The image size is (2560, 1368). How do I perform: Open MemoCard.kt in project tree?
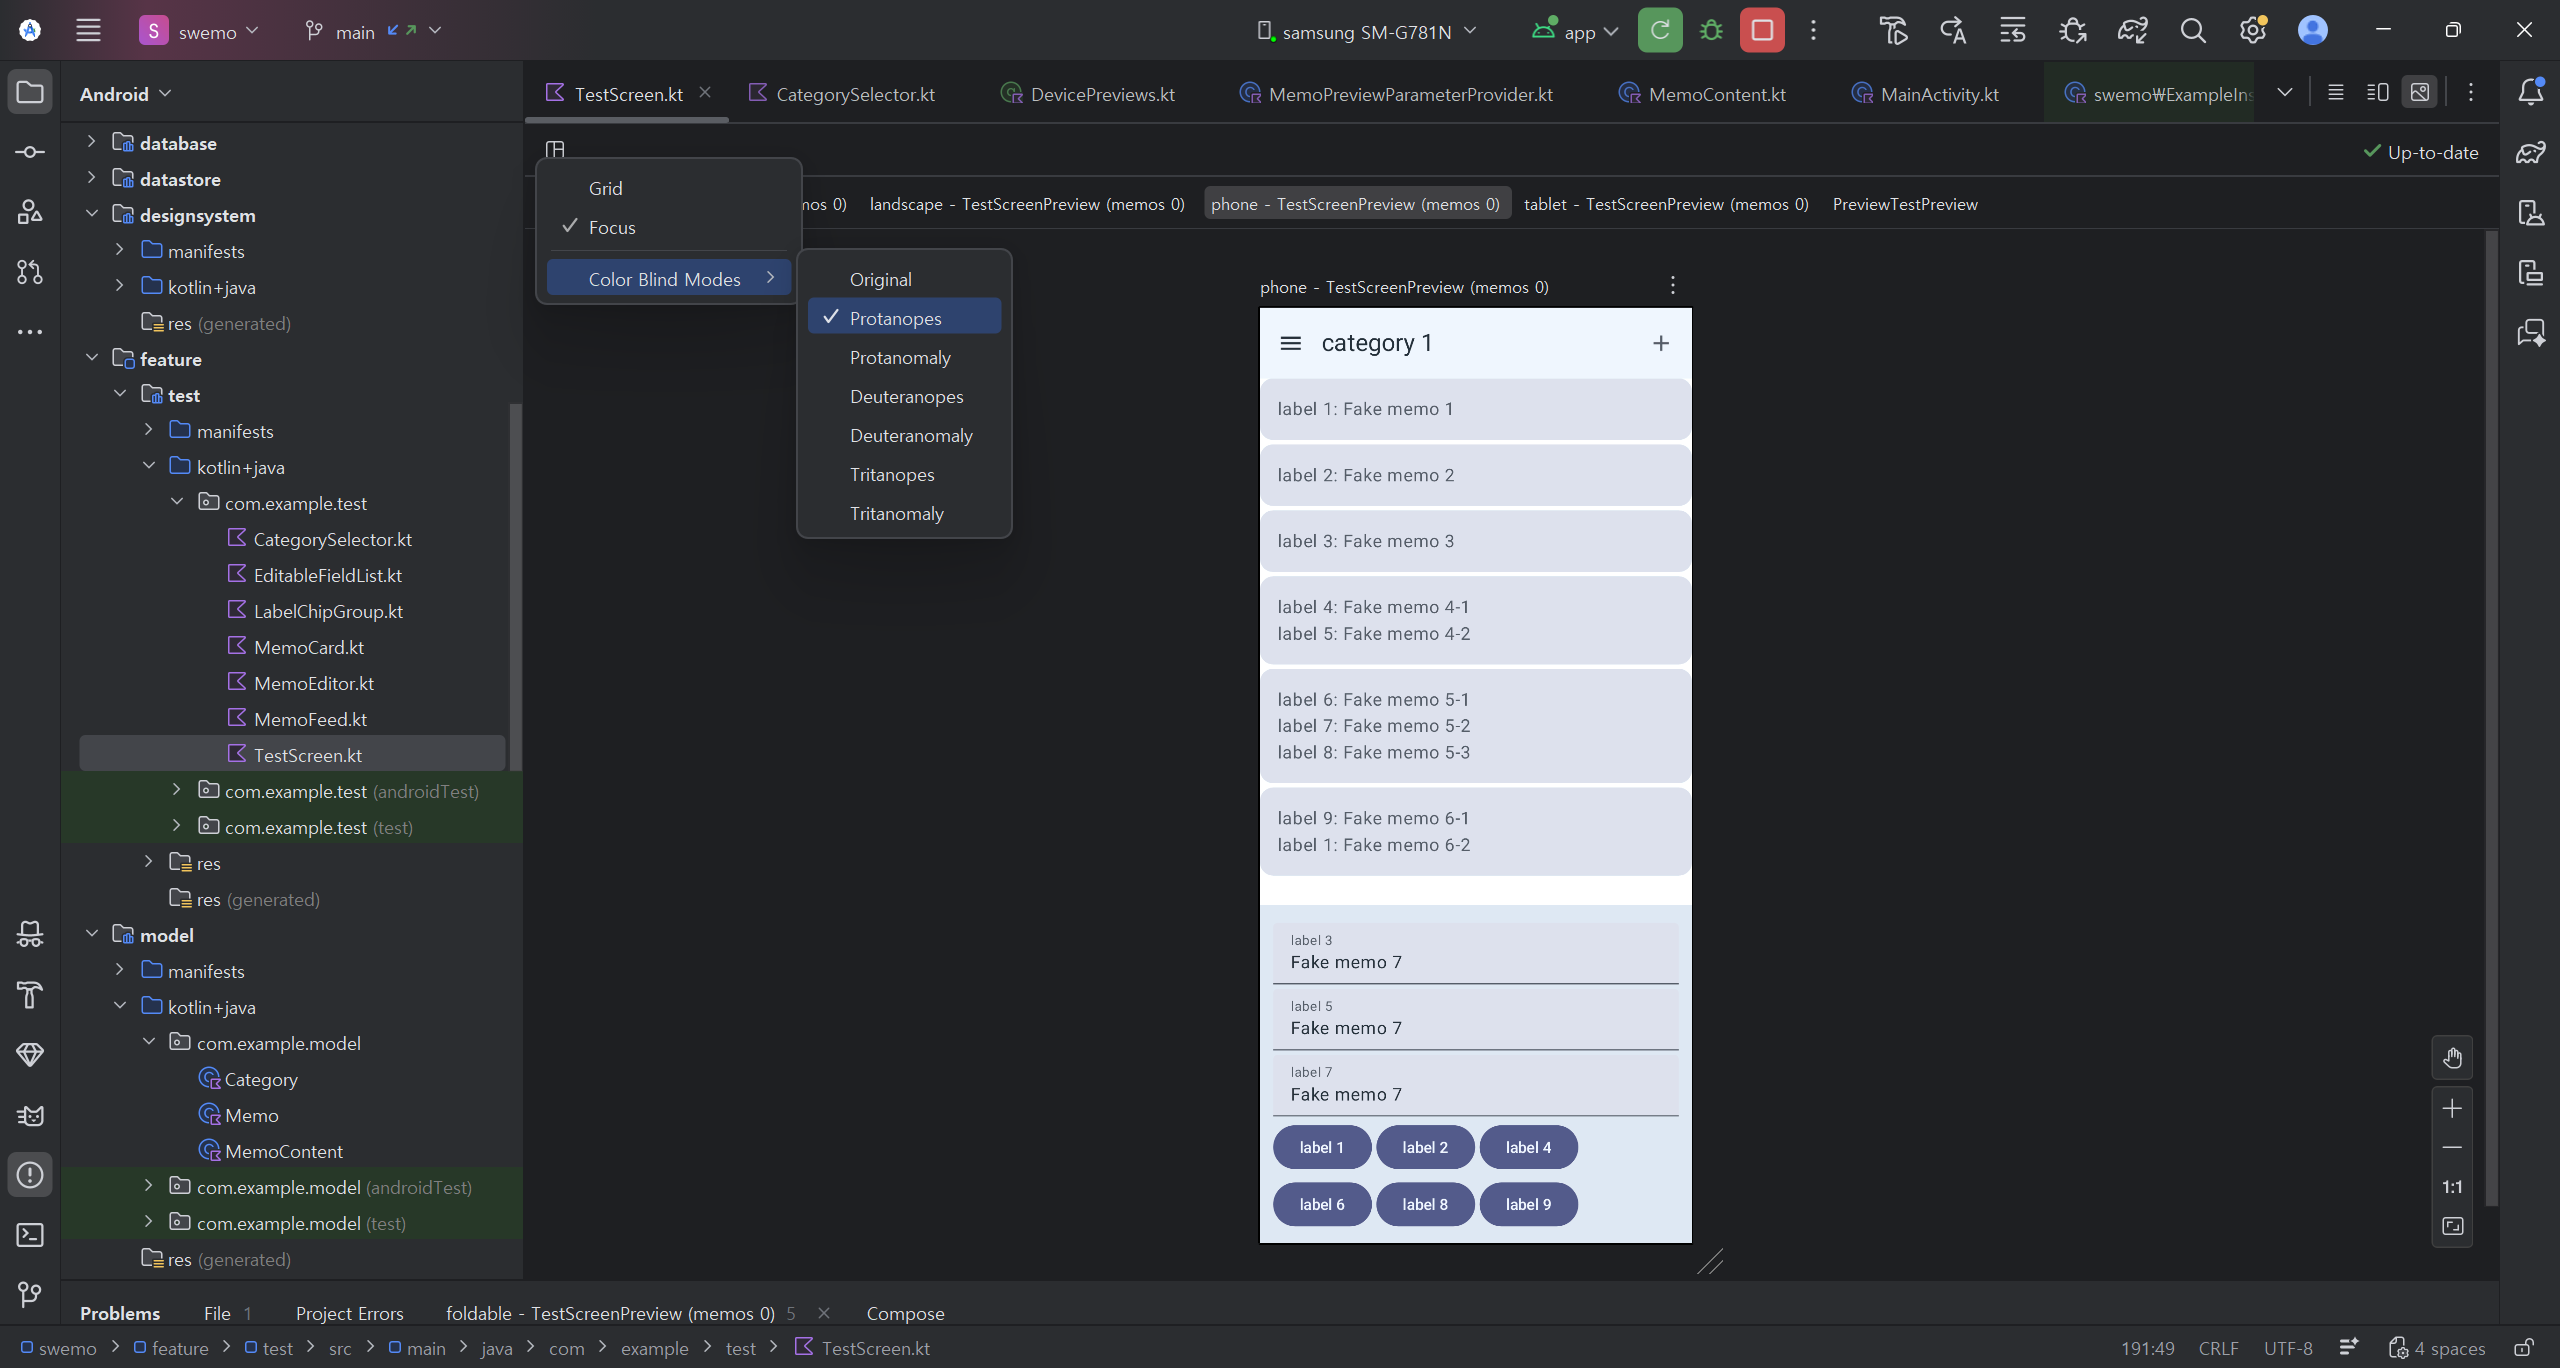pyautogui.click(x=308, y=647)
